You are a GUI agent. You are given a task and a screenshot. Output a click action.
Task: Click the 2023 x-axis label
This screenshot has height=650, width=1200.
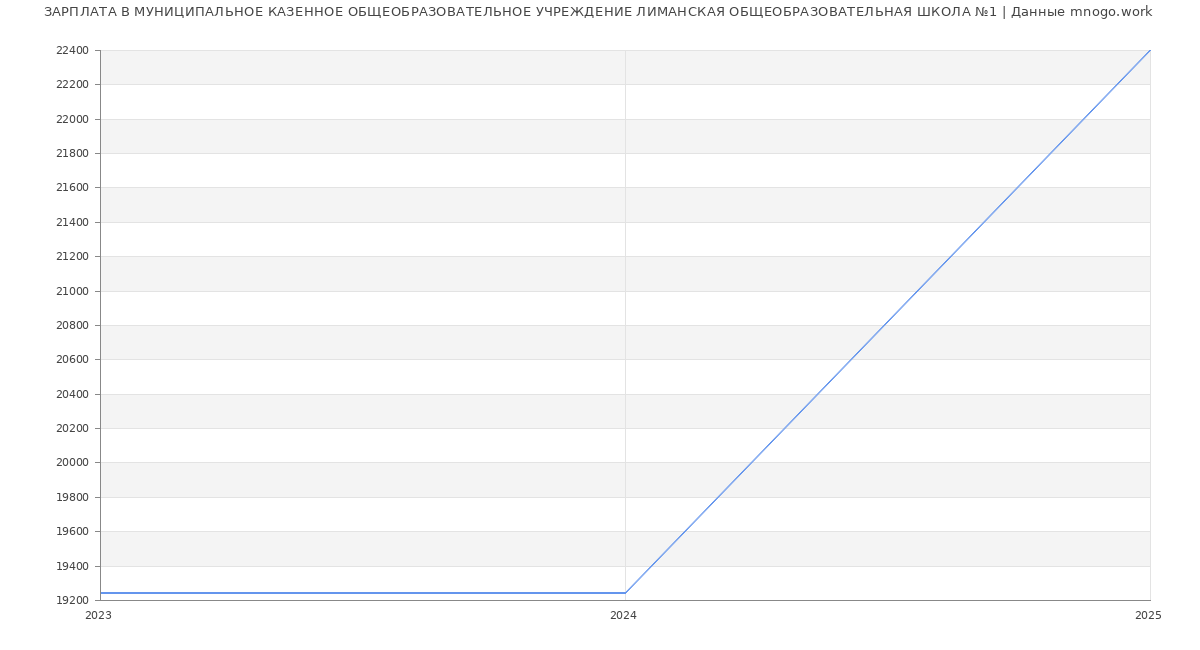[x=98, y=615]
